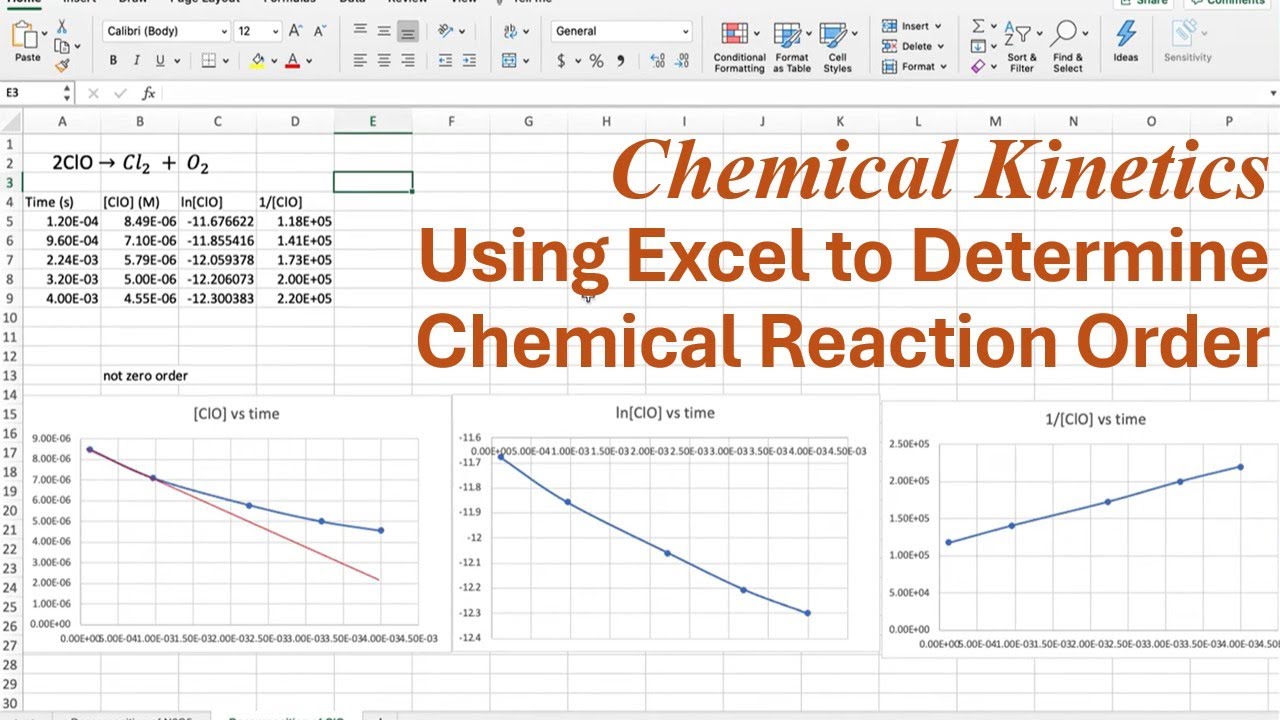
Task: Click the Copy icon
Action: point(62,46)
